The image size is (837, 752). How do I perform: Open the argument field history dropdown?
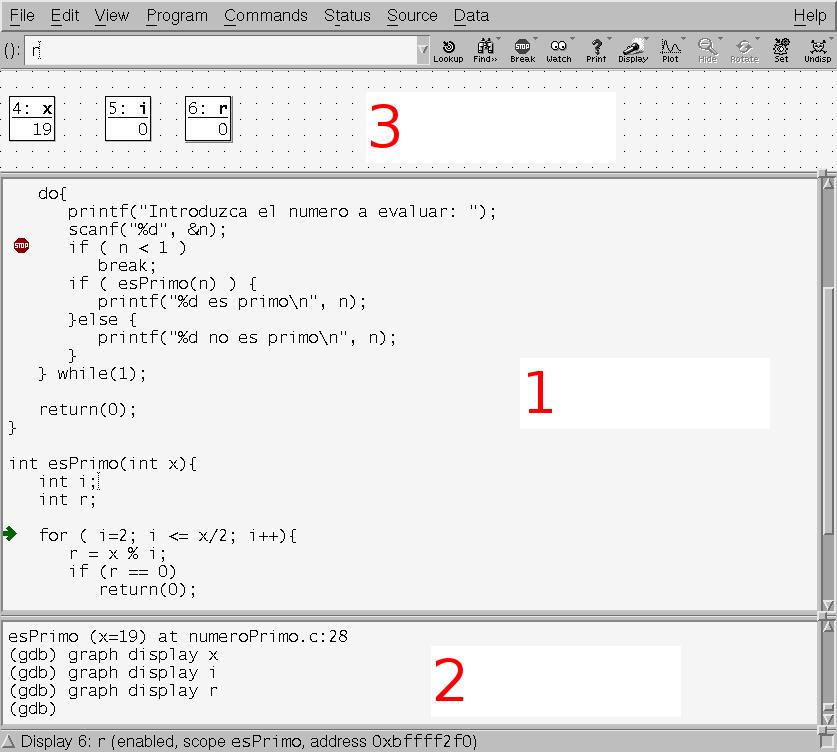click(423, 49)
